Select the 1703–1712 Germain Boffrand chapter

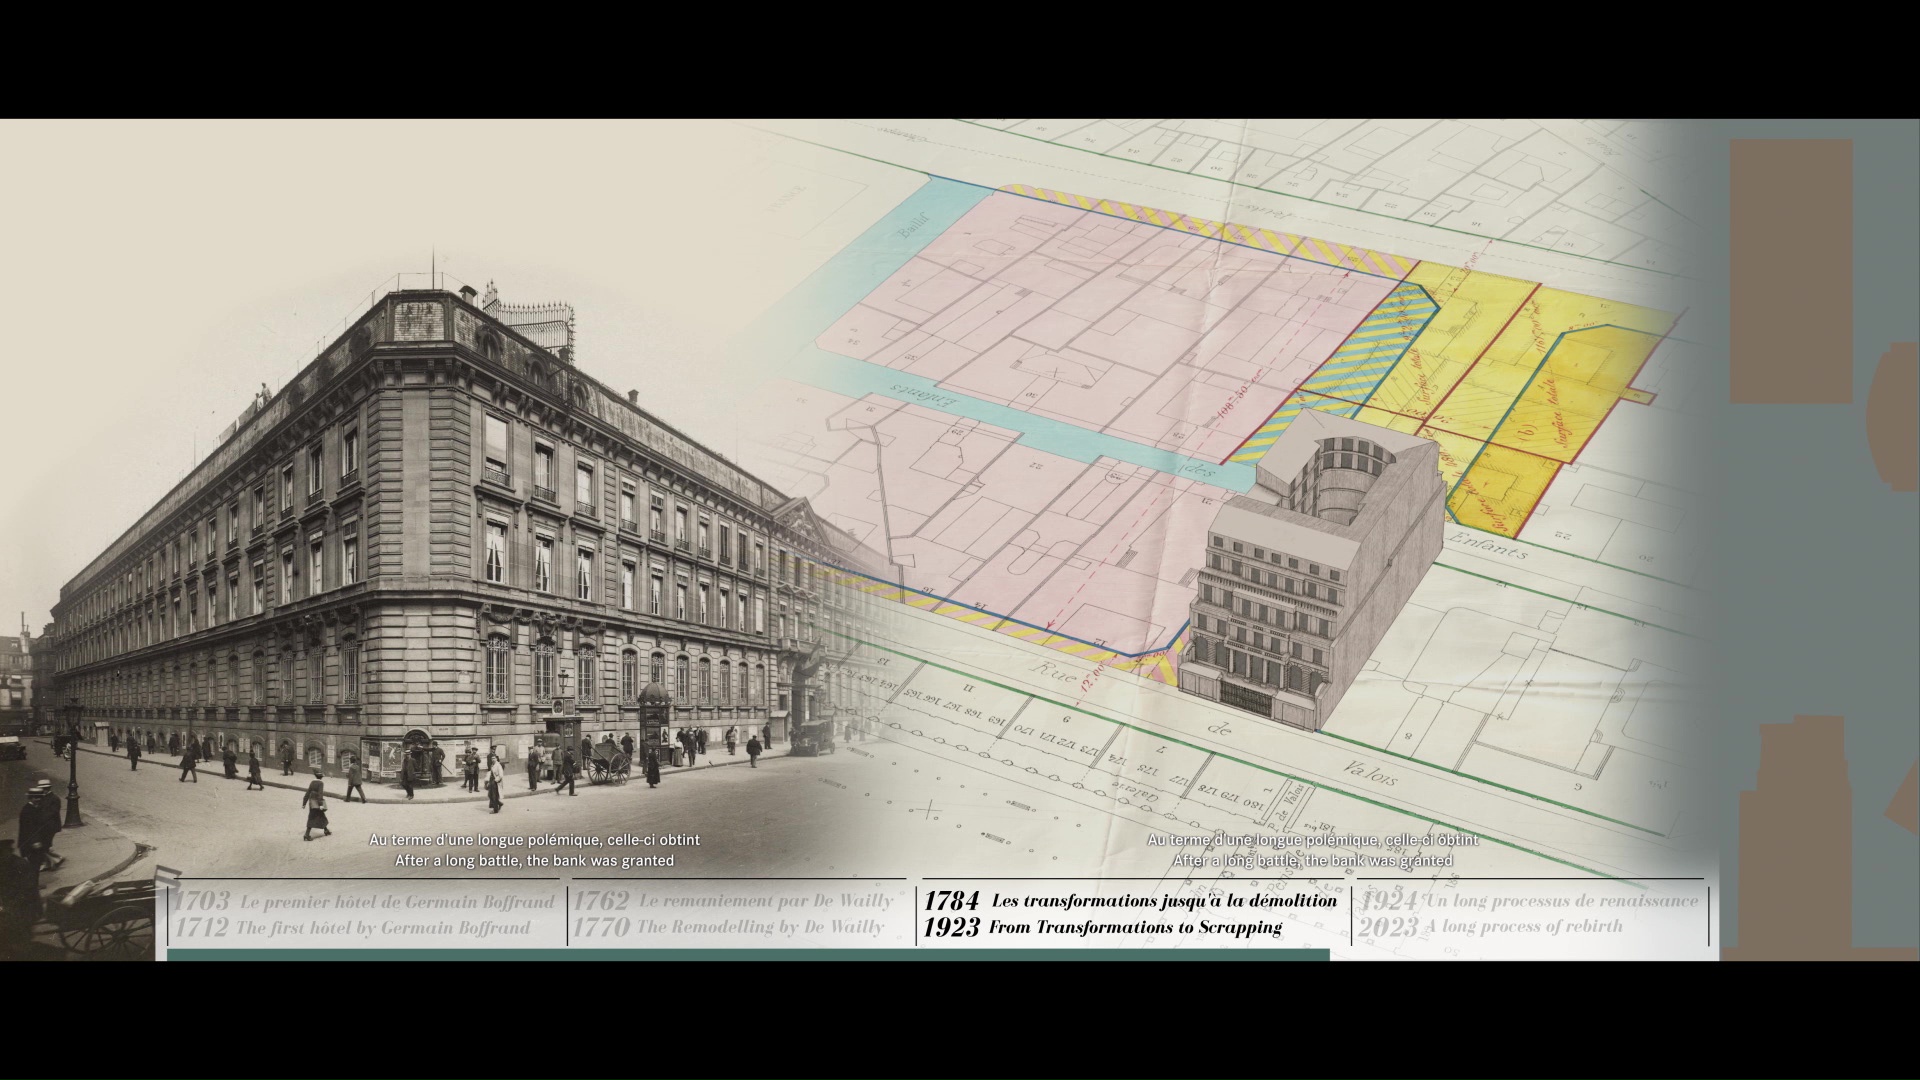click(363, 913)
